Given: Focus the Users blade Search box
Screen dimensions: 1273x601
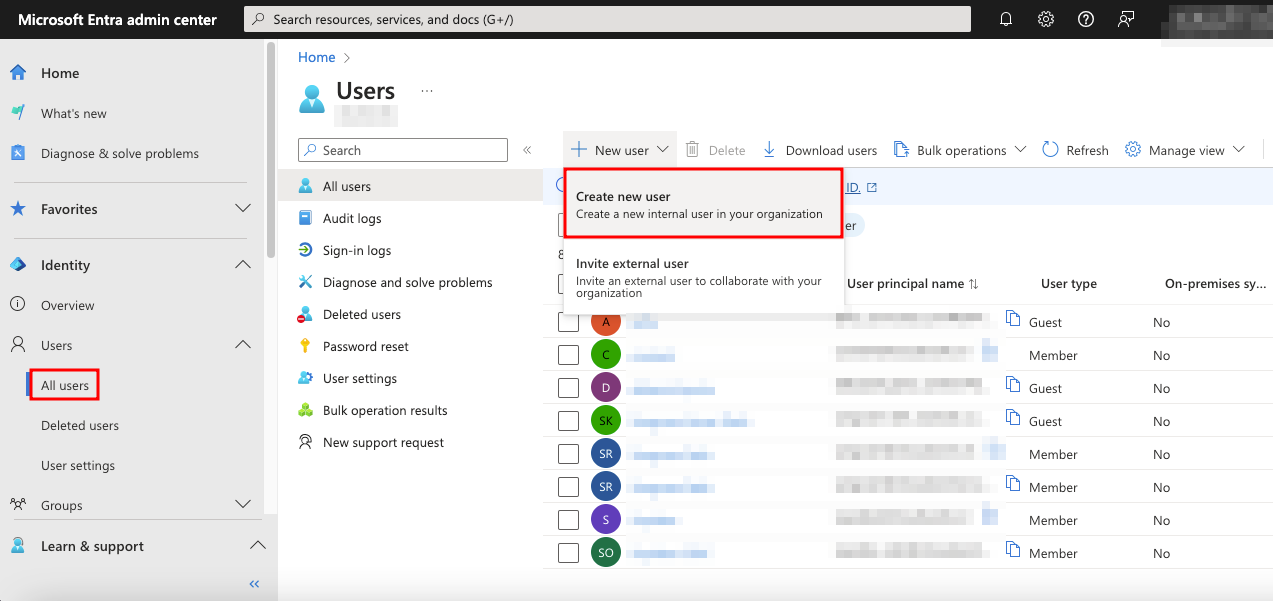Looking at the screenshot, I should (x=403, y=150).
